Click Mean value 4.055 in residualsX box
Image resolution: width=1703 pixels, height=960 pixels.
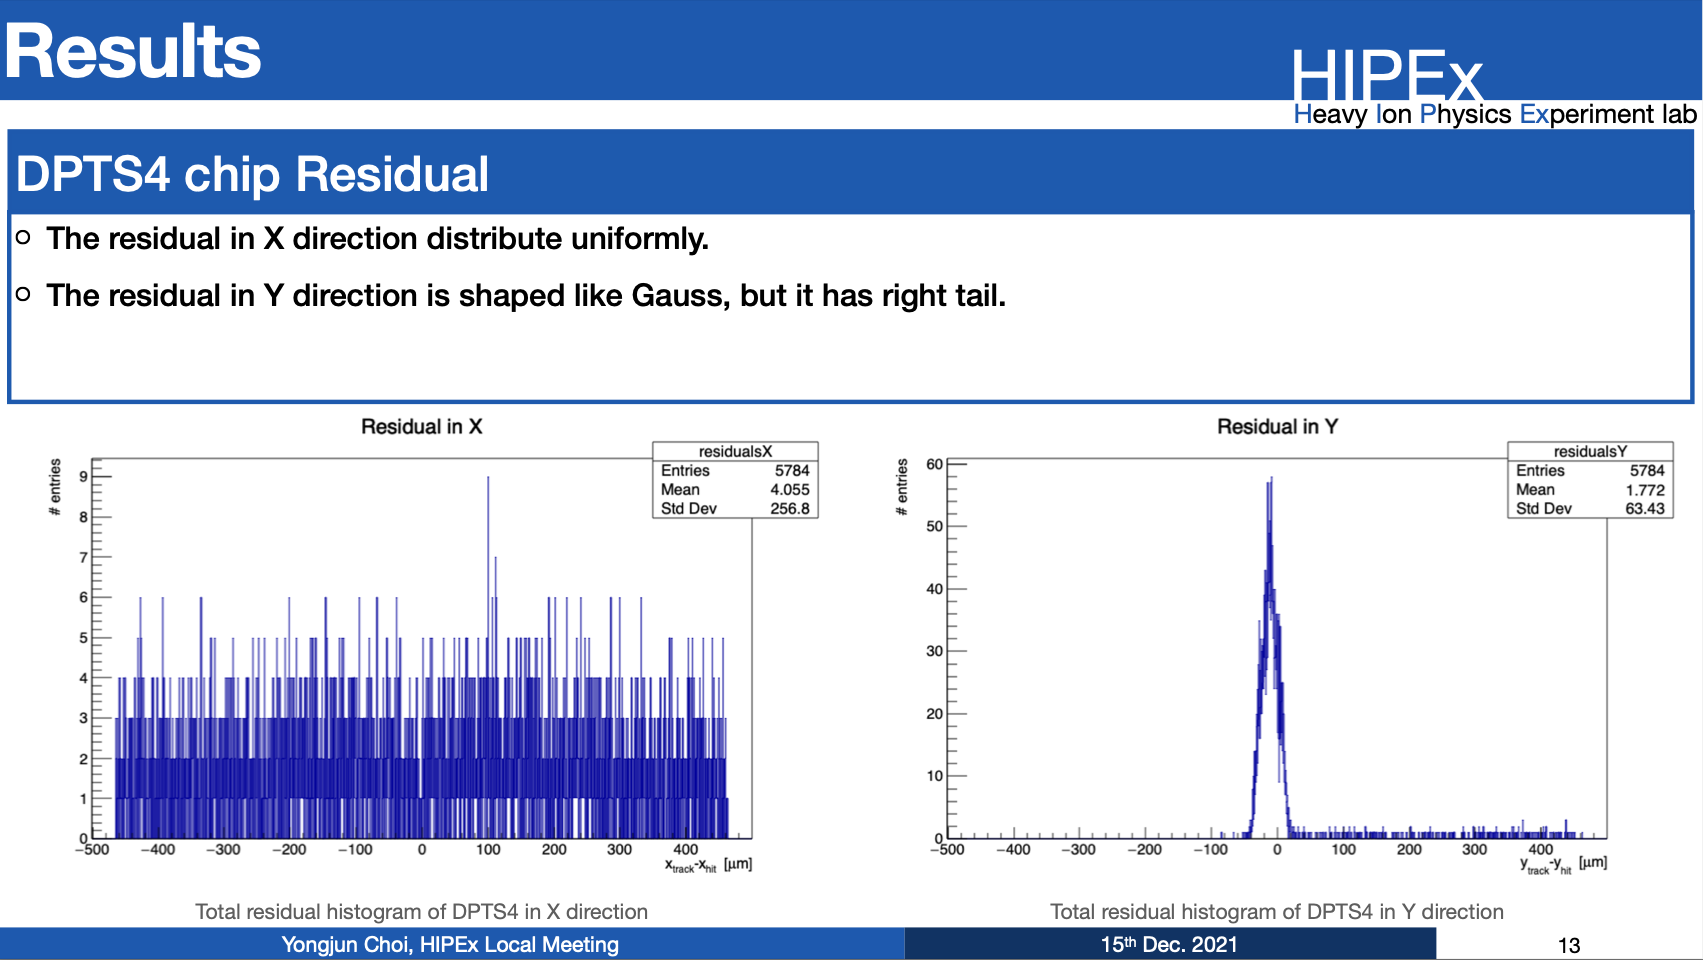point(790,490)
